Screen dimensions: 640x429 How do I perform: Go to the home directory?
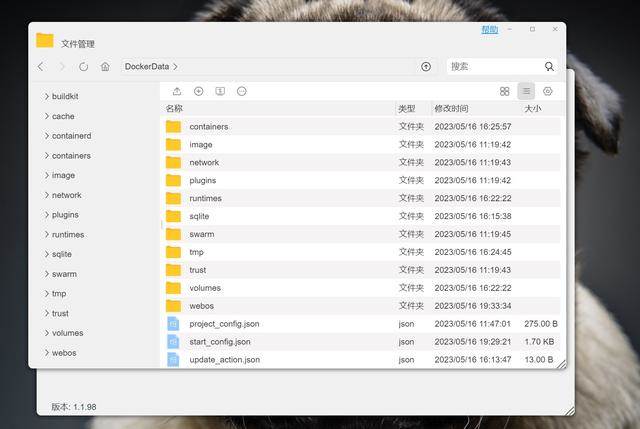[x=105, y=67]
